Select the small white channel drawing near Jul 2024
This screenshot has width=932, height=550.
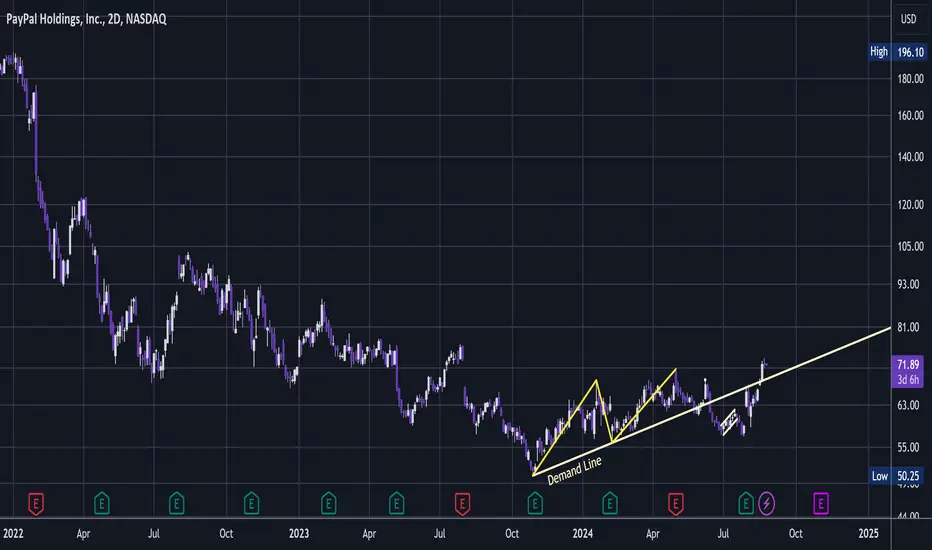point(730,423)
